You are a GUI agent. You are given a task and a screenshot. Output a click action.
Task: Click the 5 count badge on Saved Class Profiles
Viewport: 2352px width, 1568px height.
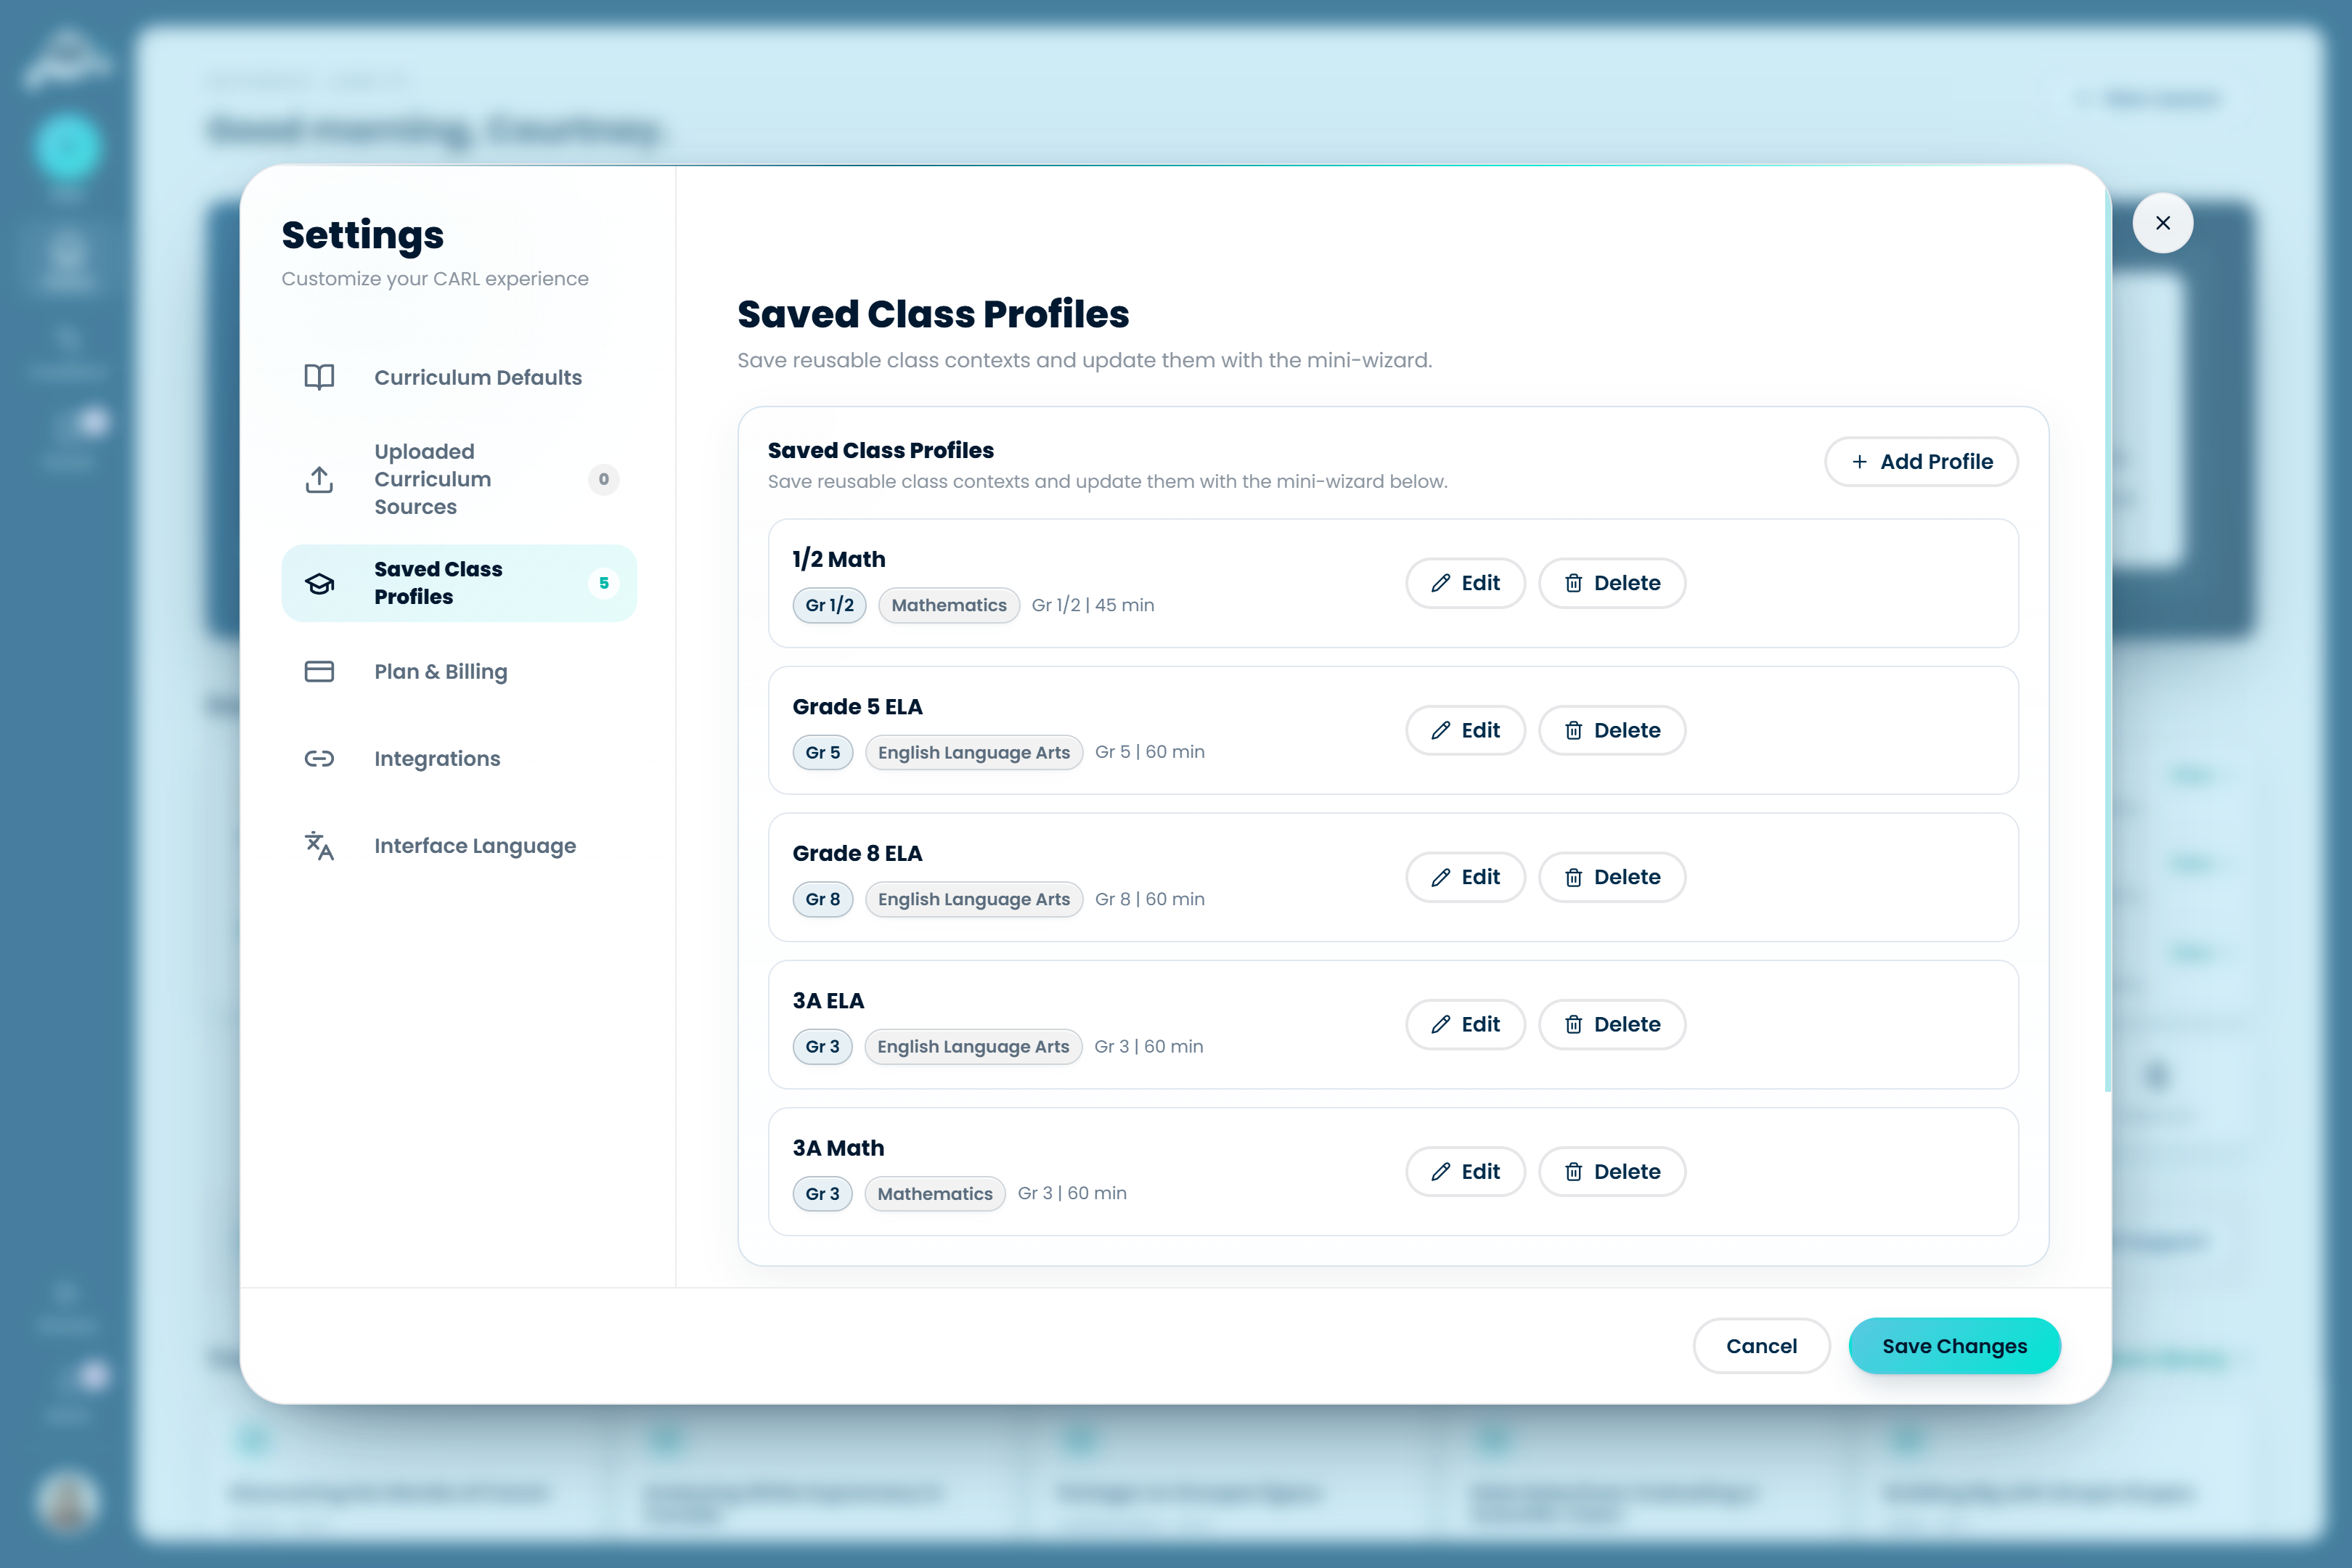[x=603, y=583]
